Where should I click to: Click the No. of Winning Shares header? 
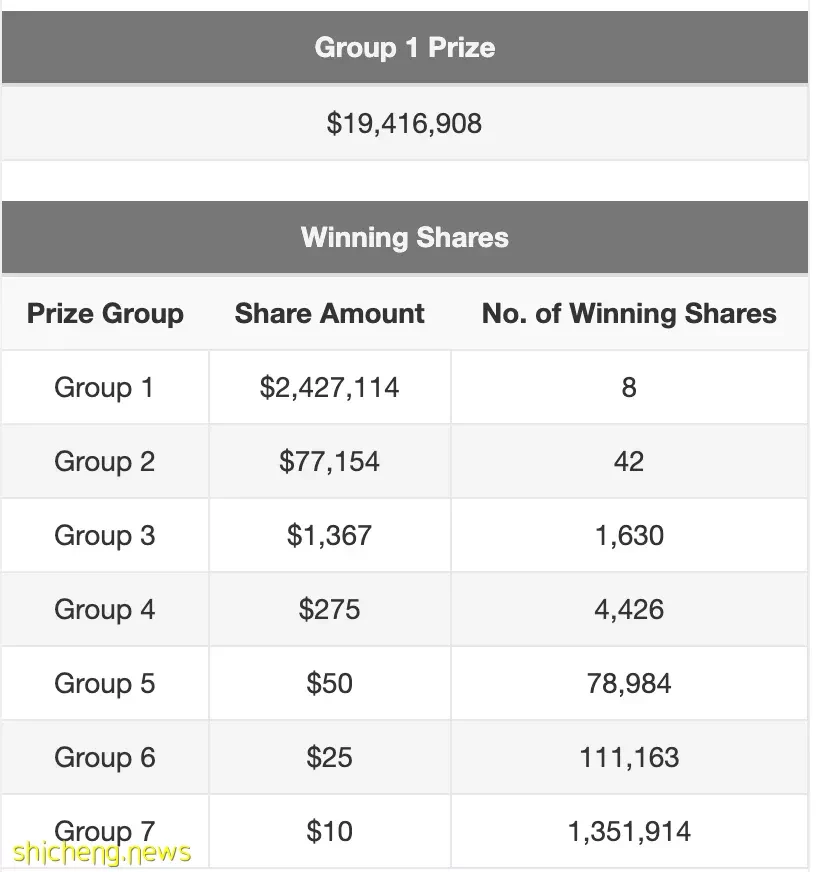tap(629, 314)
